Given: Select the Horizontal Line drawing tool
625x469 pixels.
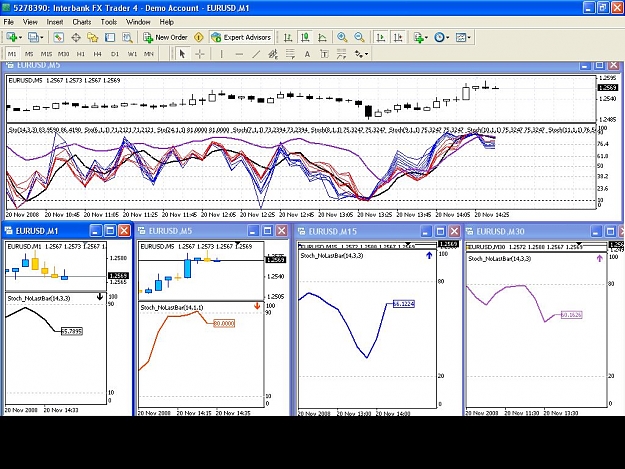Looking at the screenshot, I should pos(239,54).
